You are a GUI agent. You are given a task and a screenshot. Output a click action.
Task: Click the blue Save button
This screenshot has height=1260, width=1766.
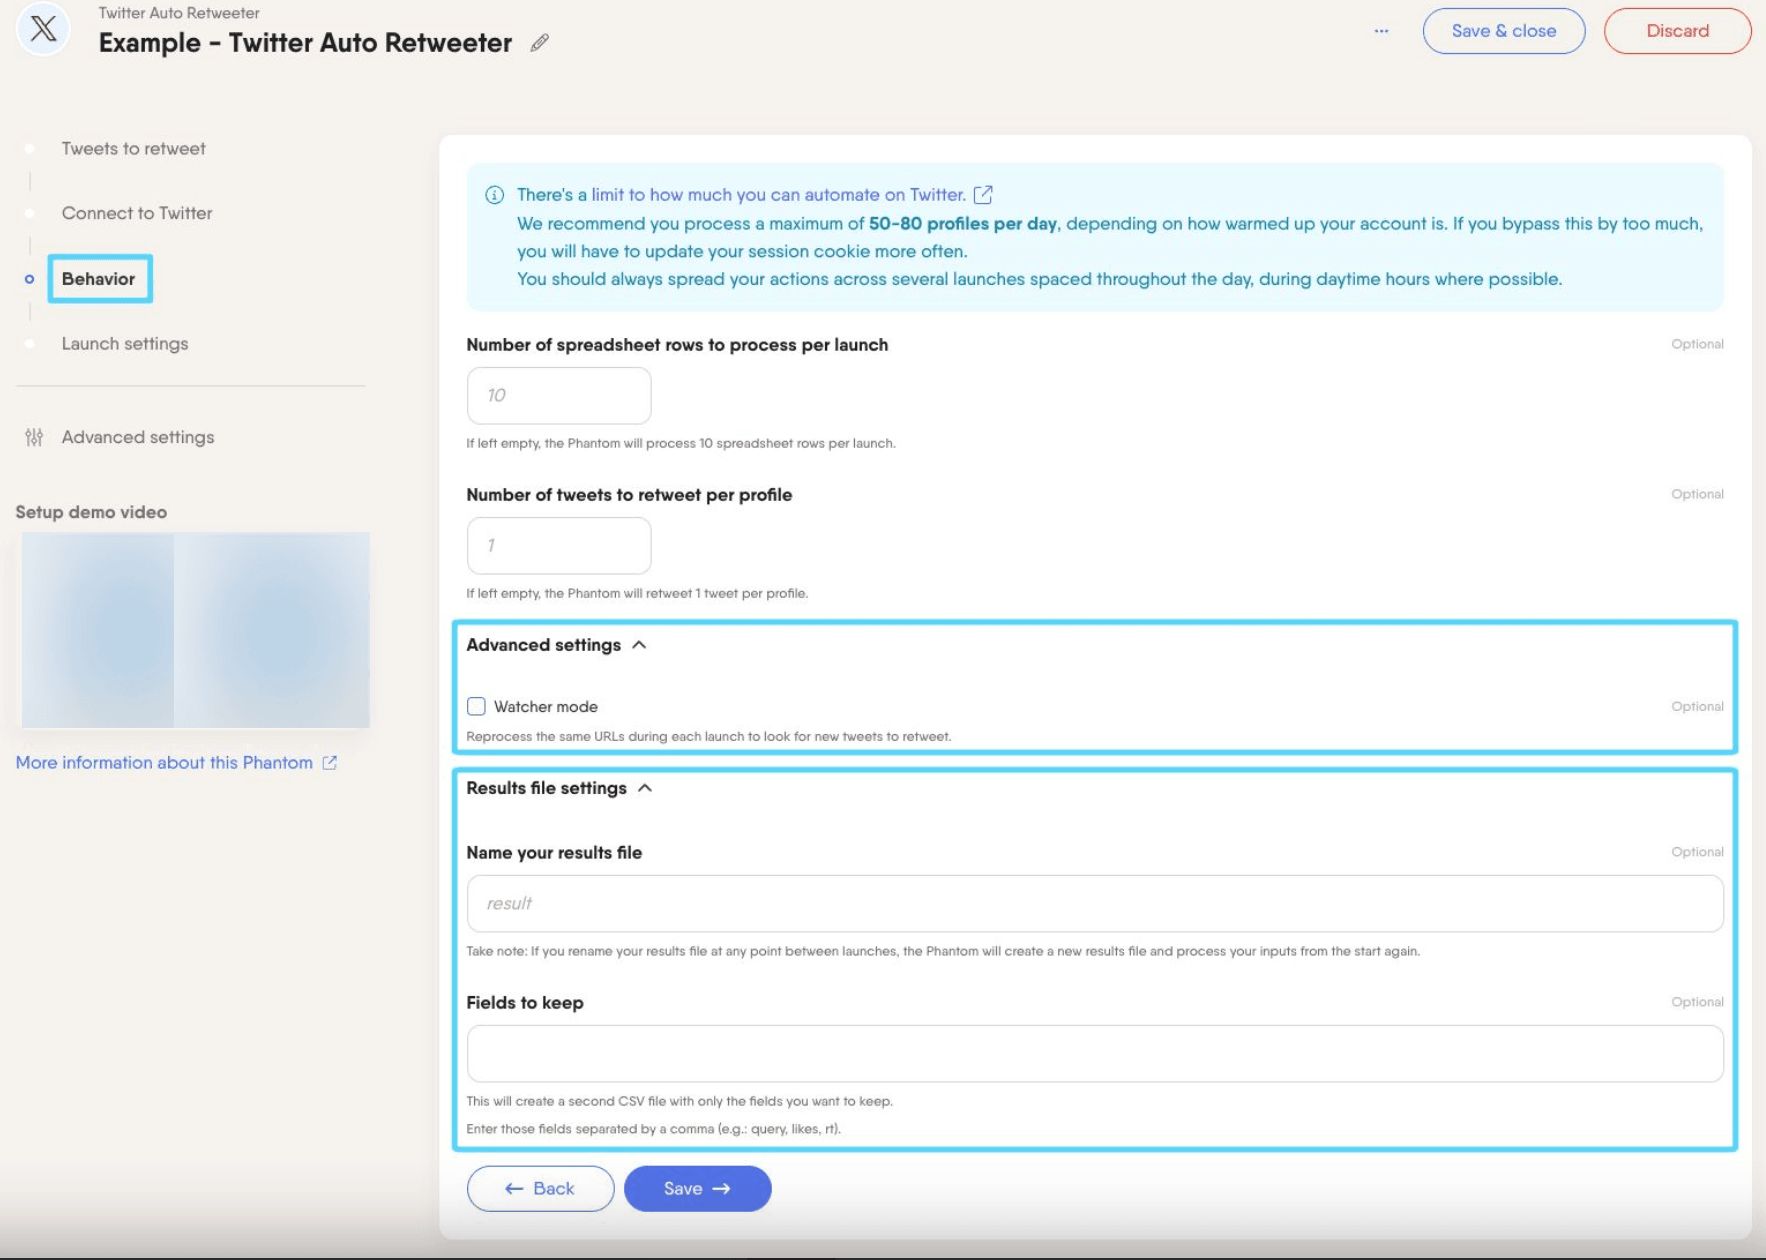click(x=697, y=1188)
